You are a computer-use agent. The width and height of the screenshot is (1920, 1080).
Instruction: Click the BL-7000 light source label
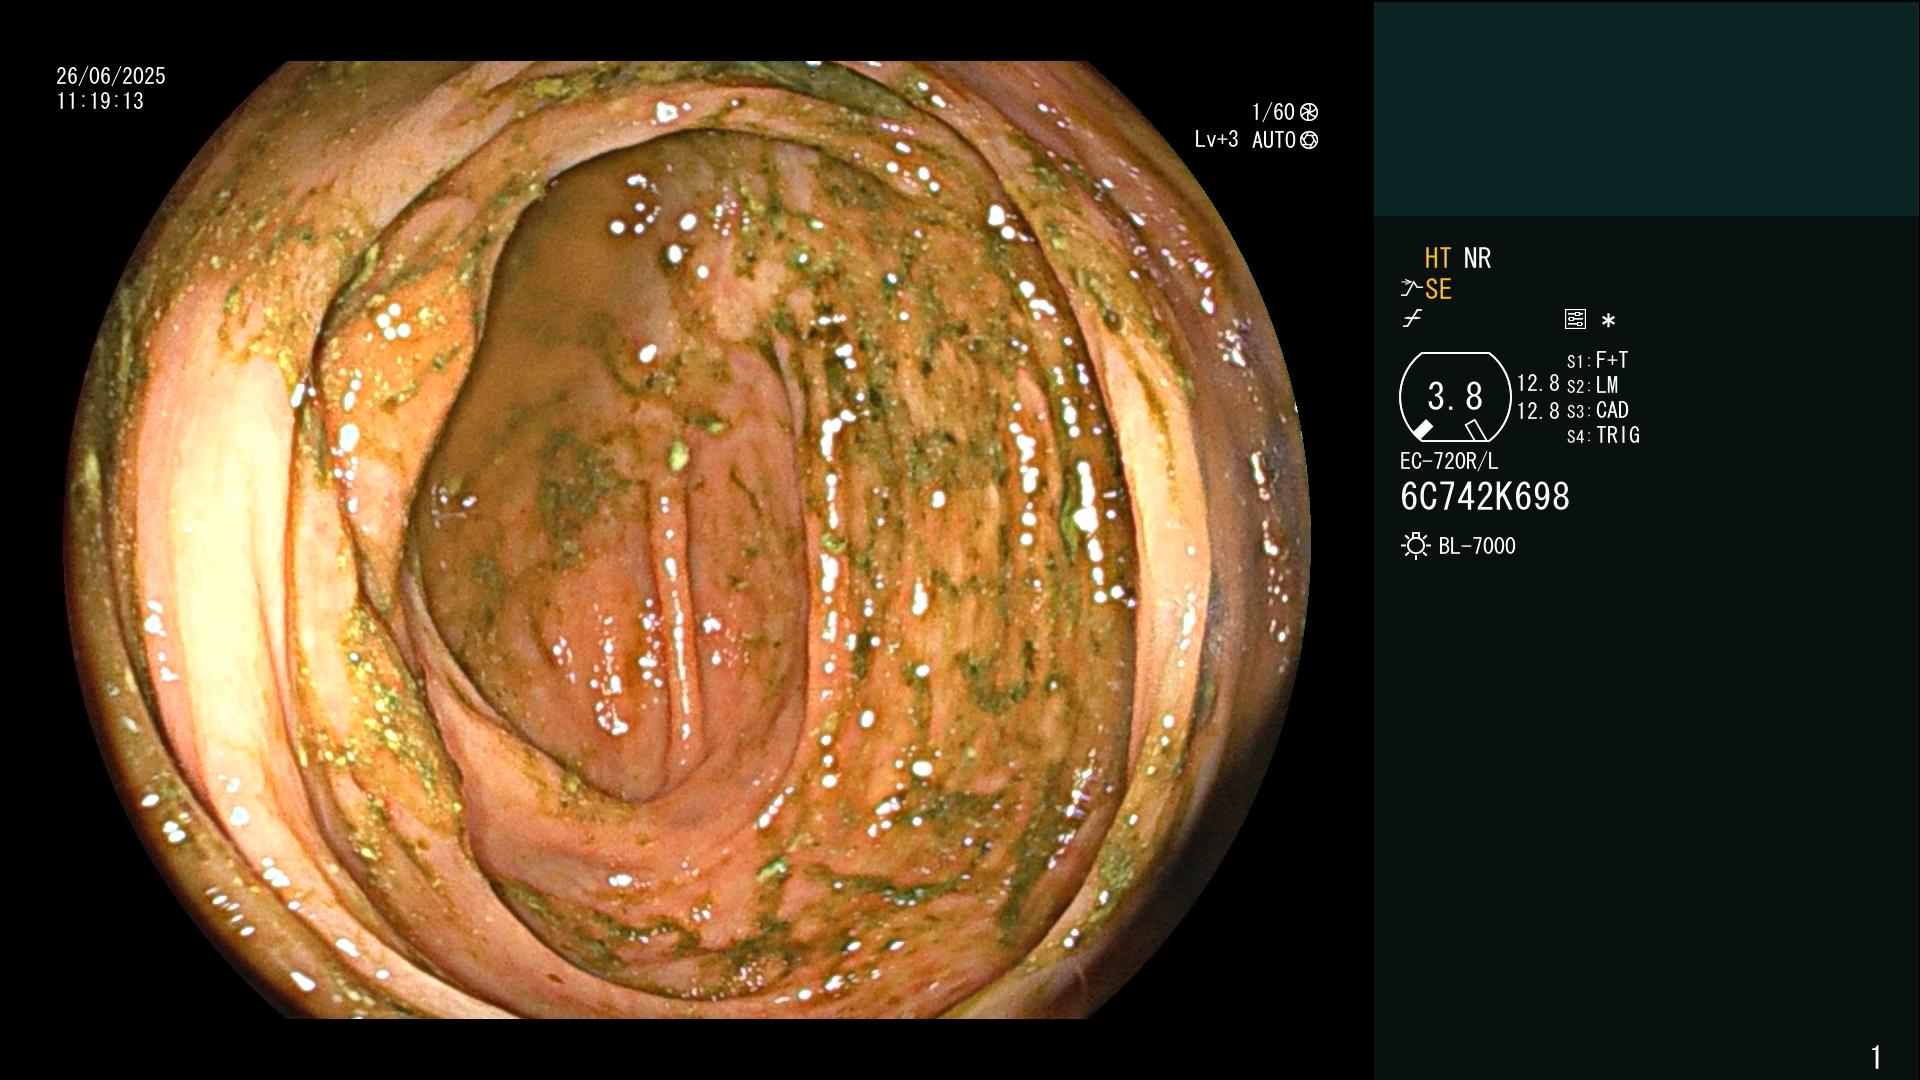(1477, 546)
